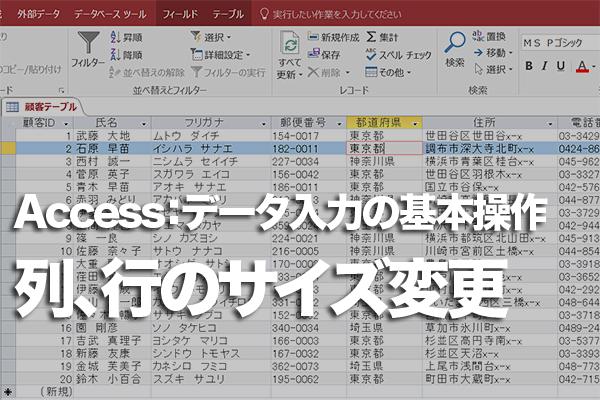
Task: Open 顧客ID column dropdown arrow
Action: [x=66, y=124]
